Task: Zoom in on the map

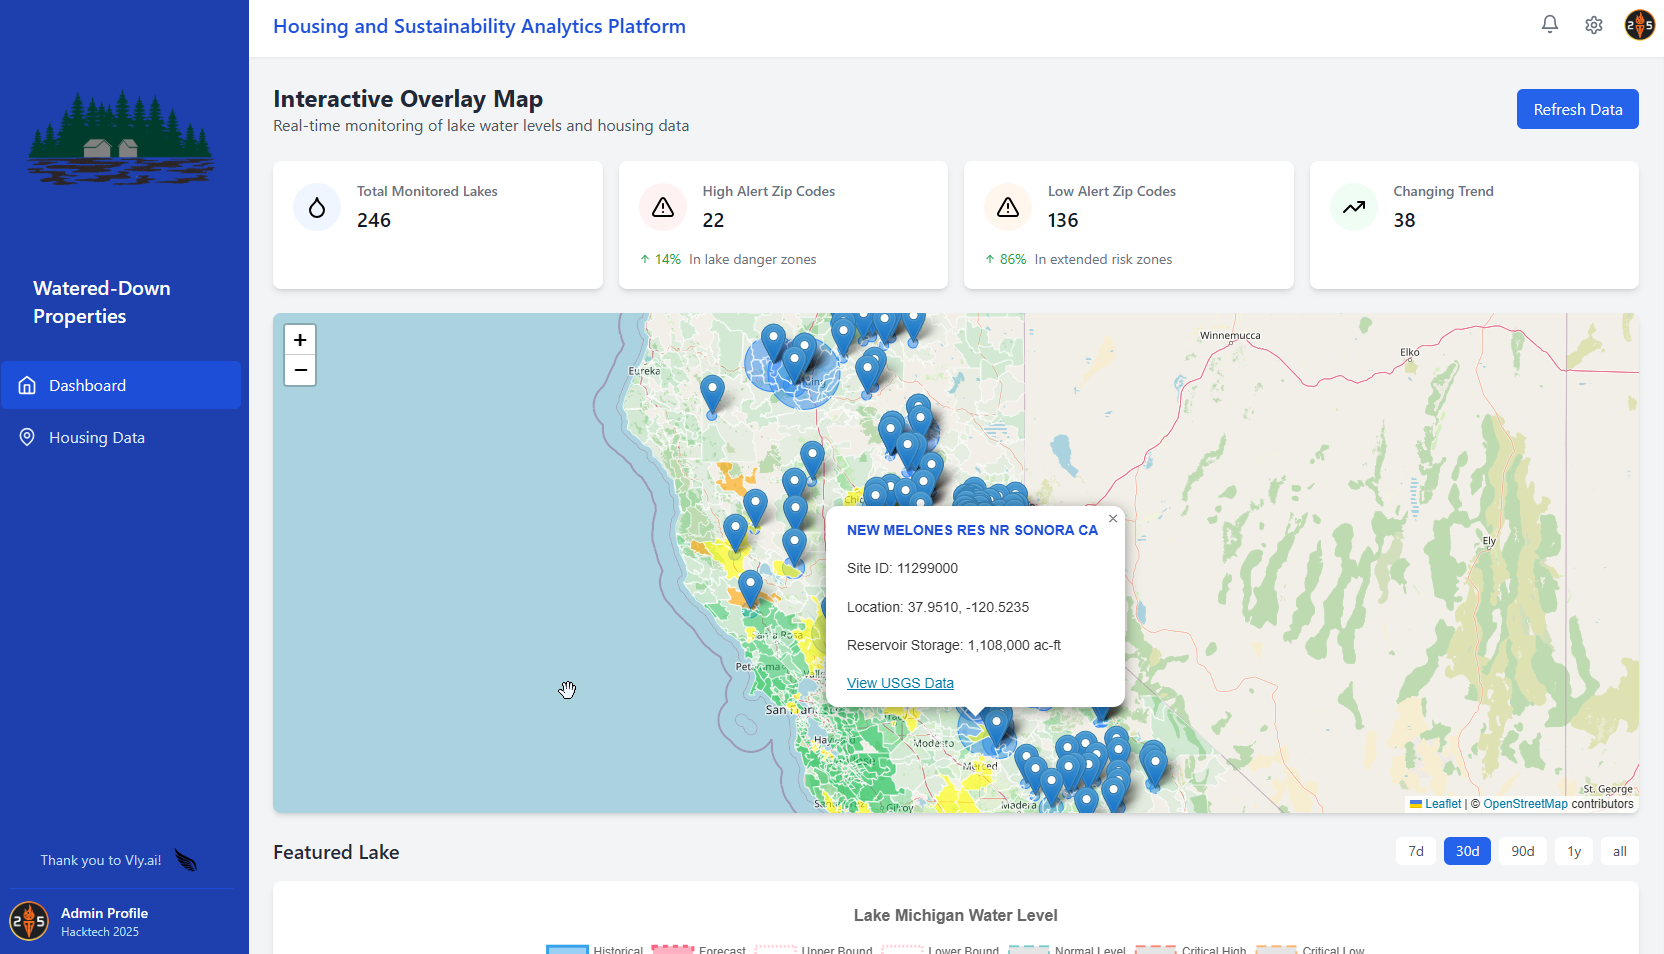Action: 300,340
